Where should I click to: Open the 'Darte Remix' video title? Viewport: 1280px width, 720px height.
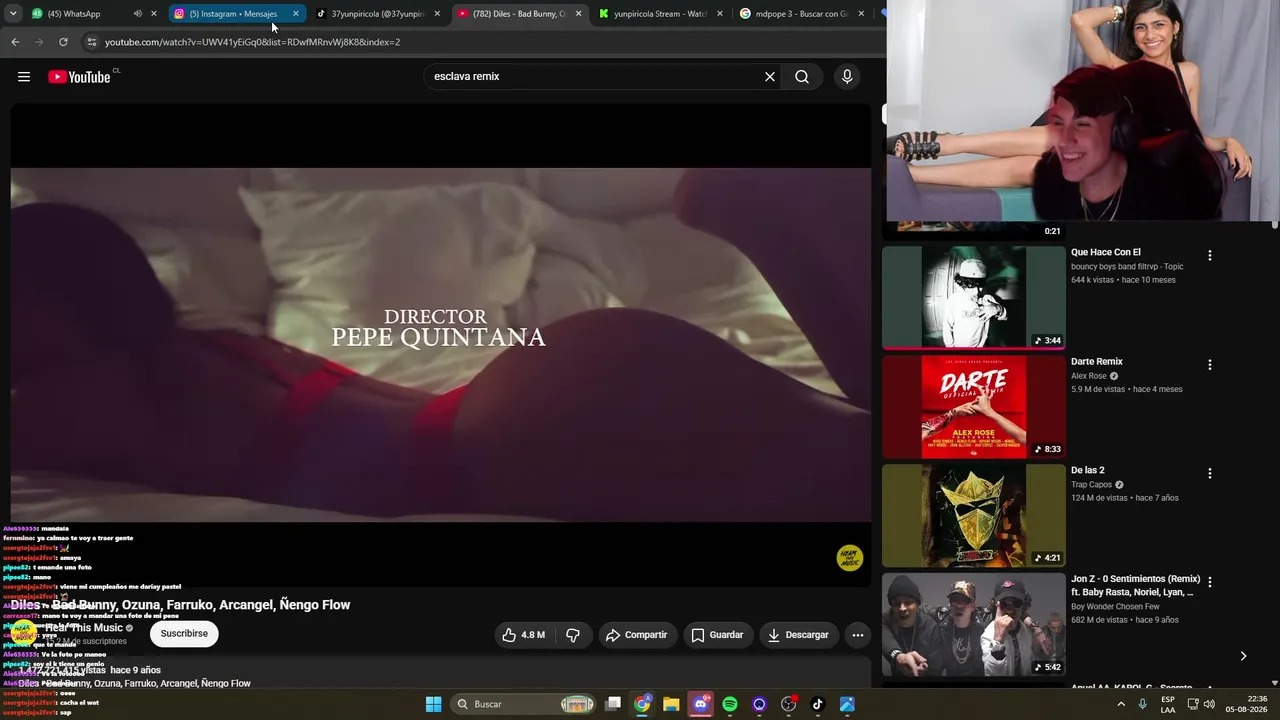pos(1097,361)
